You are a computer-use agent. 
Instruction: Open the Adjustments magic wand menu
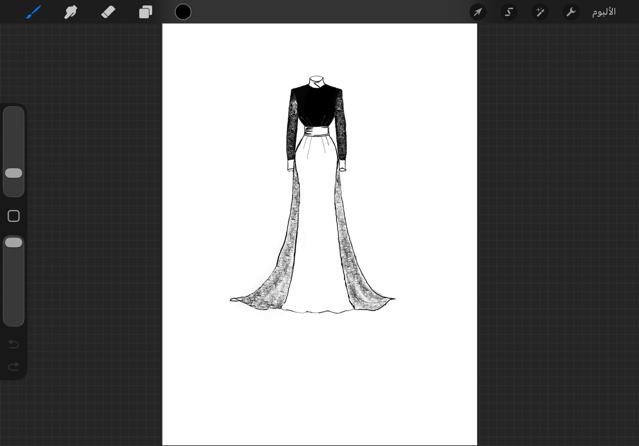(540, 12)
